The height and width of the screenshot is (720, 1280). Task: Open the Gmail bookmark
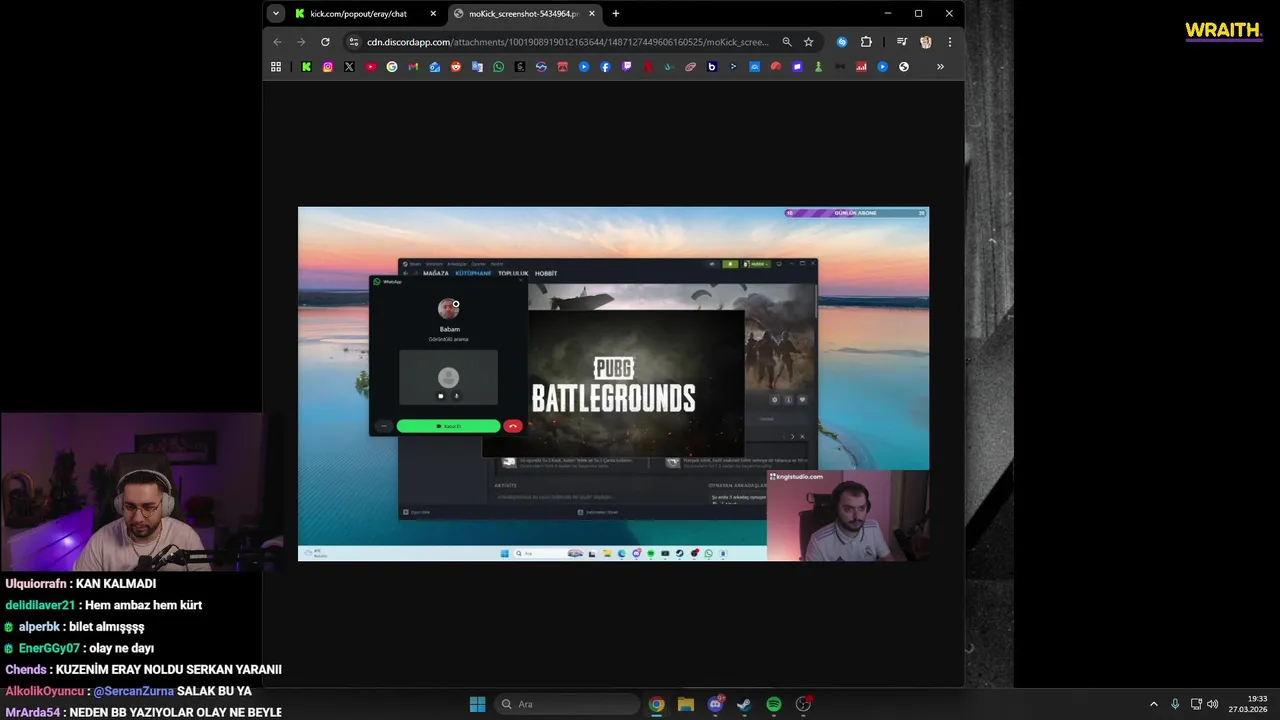pos(413,67)
